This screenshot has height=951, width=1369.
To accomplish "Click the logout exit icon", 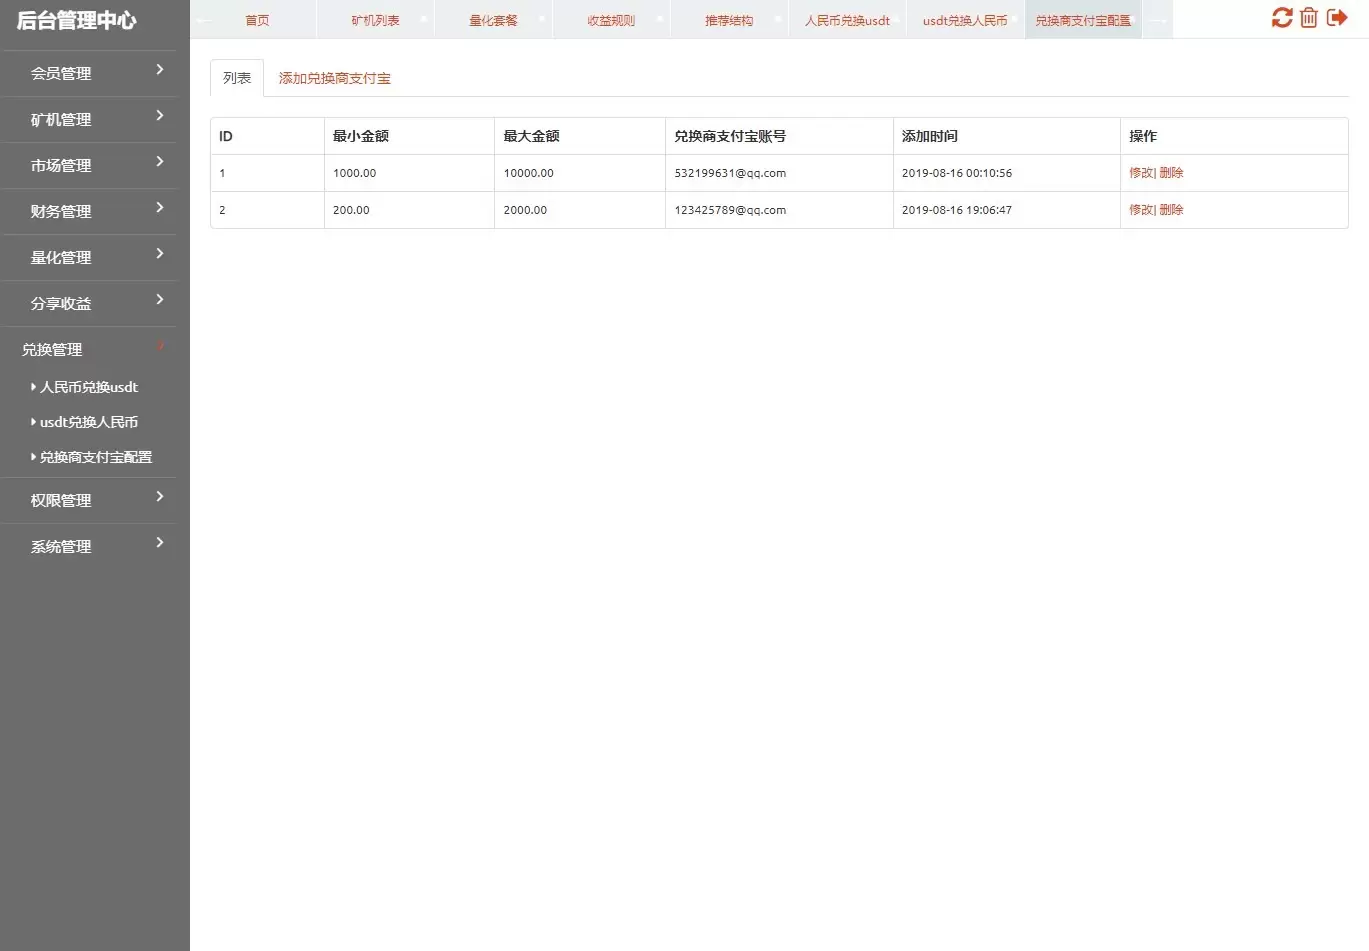I will point(1337,18).
